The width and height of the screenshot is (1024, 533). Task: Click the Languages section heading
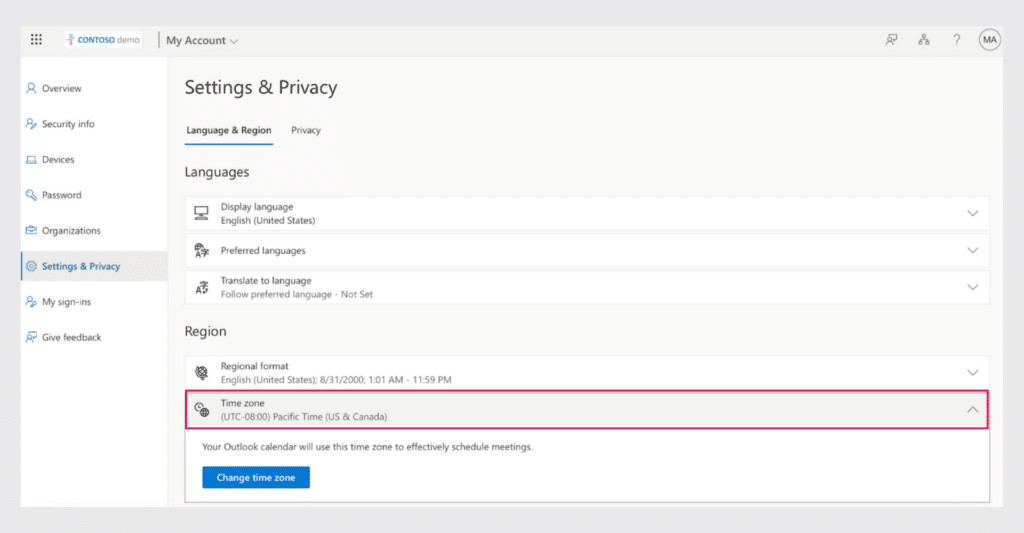tap(217, 172)
